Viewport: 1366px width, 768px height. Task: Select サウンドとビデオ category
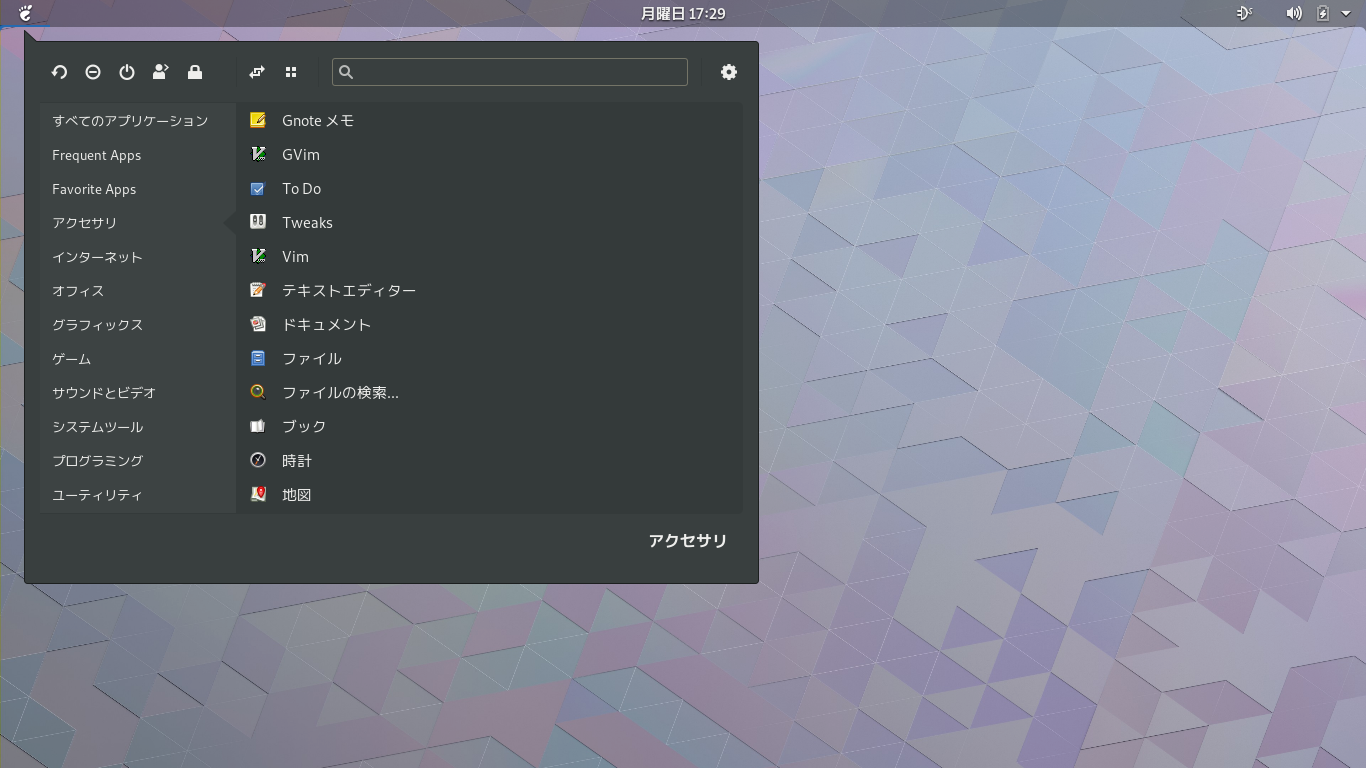[138, 392]
